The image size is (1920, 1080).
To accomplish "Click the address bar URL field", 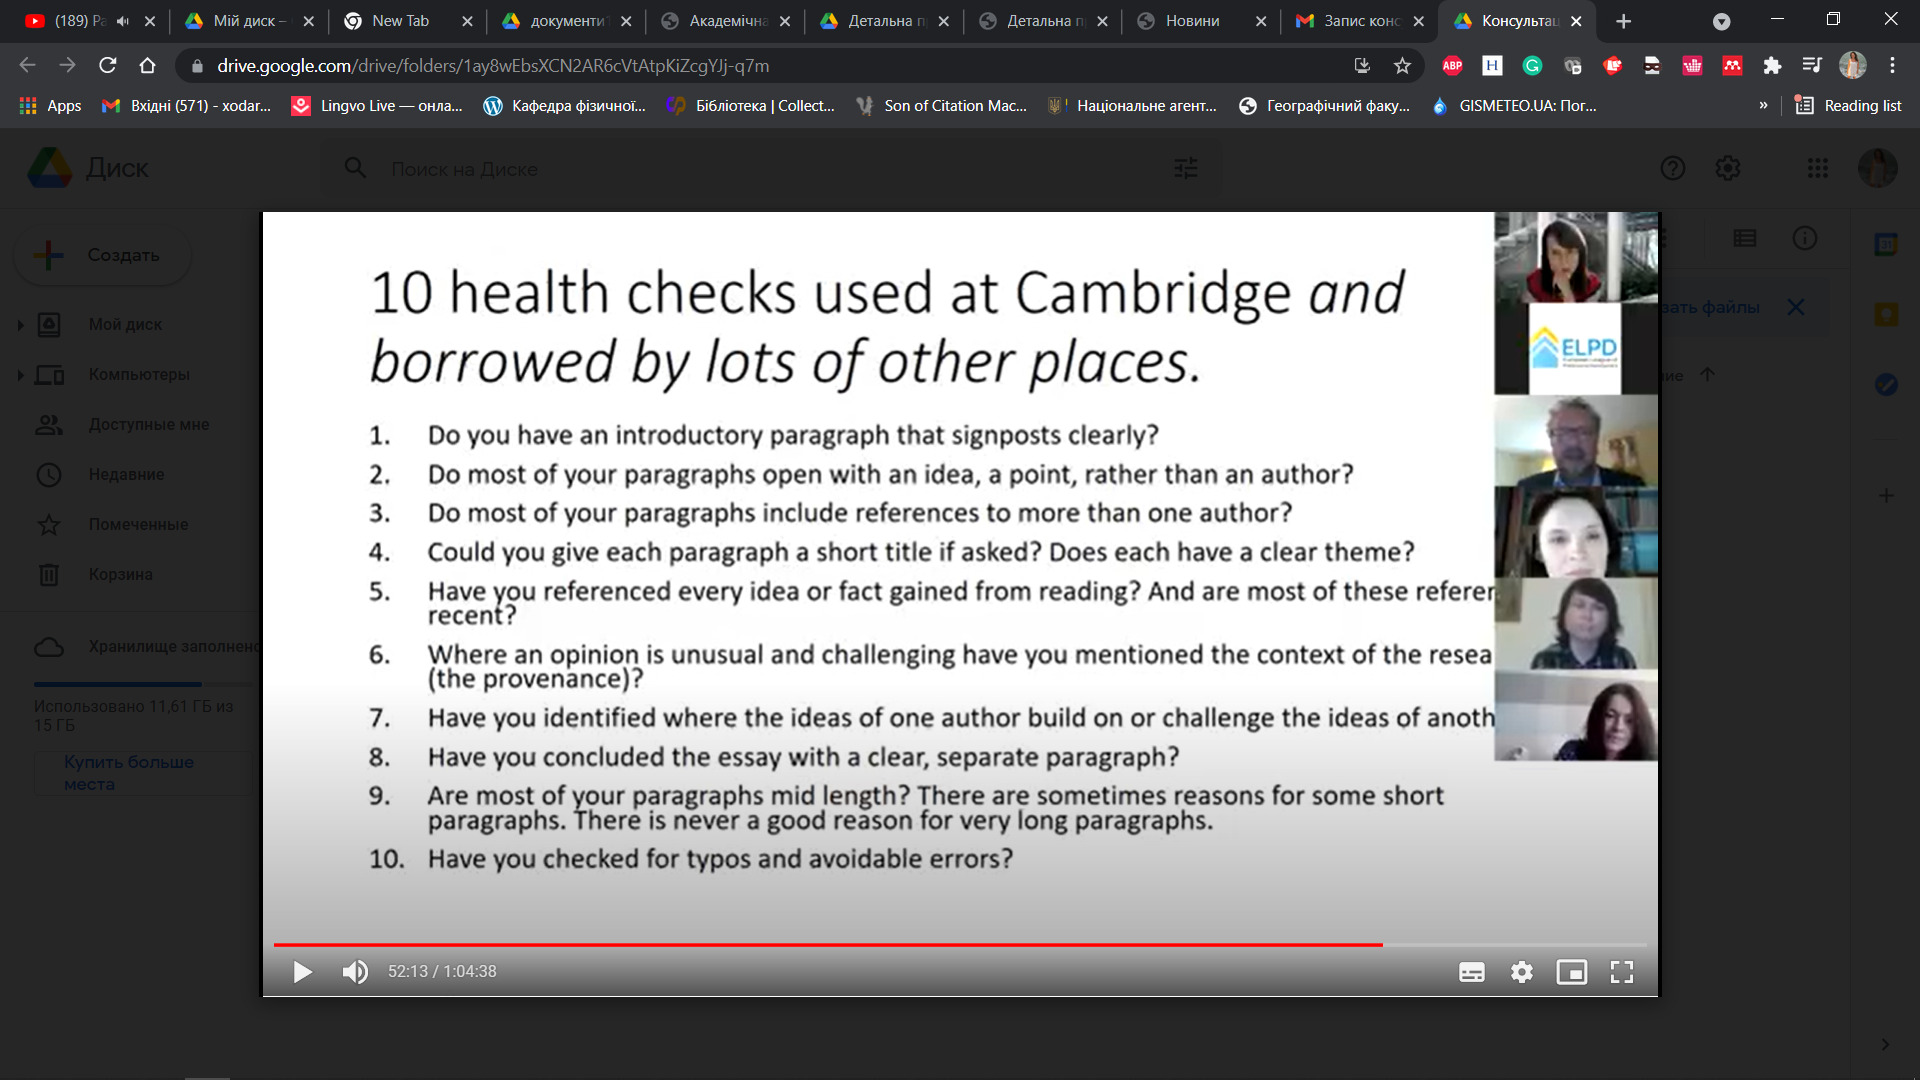I will (760, 66).
